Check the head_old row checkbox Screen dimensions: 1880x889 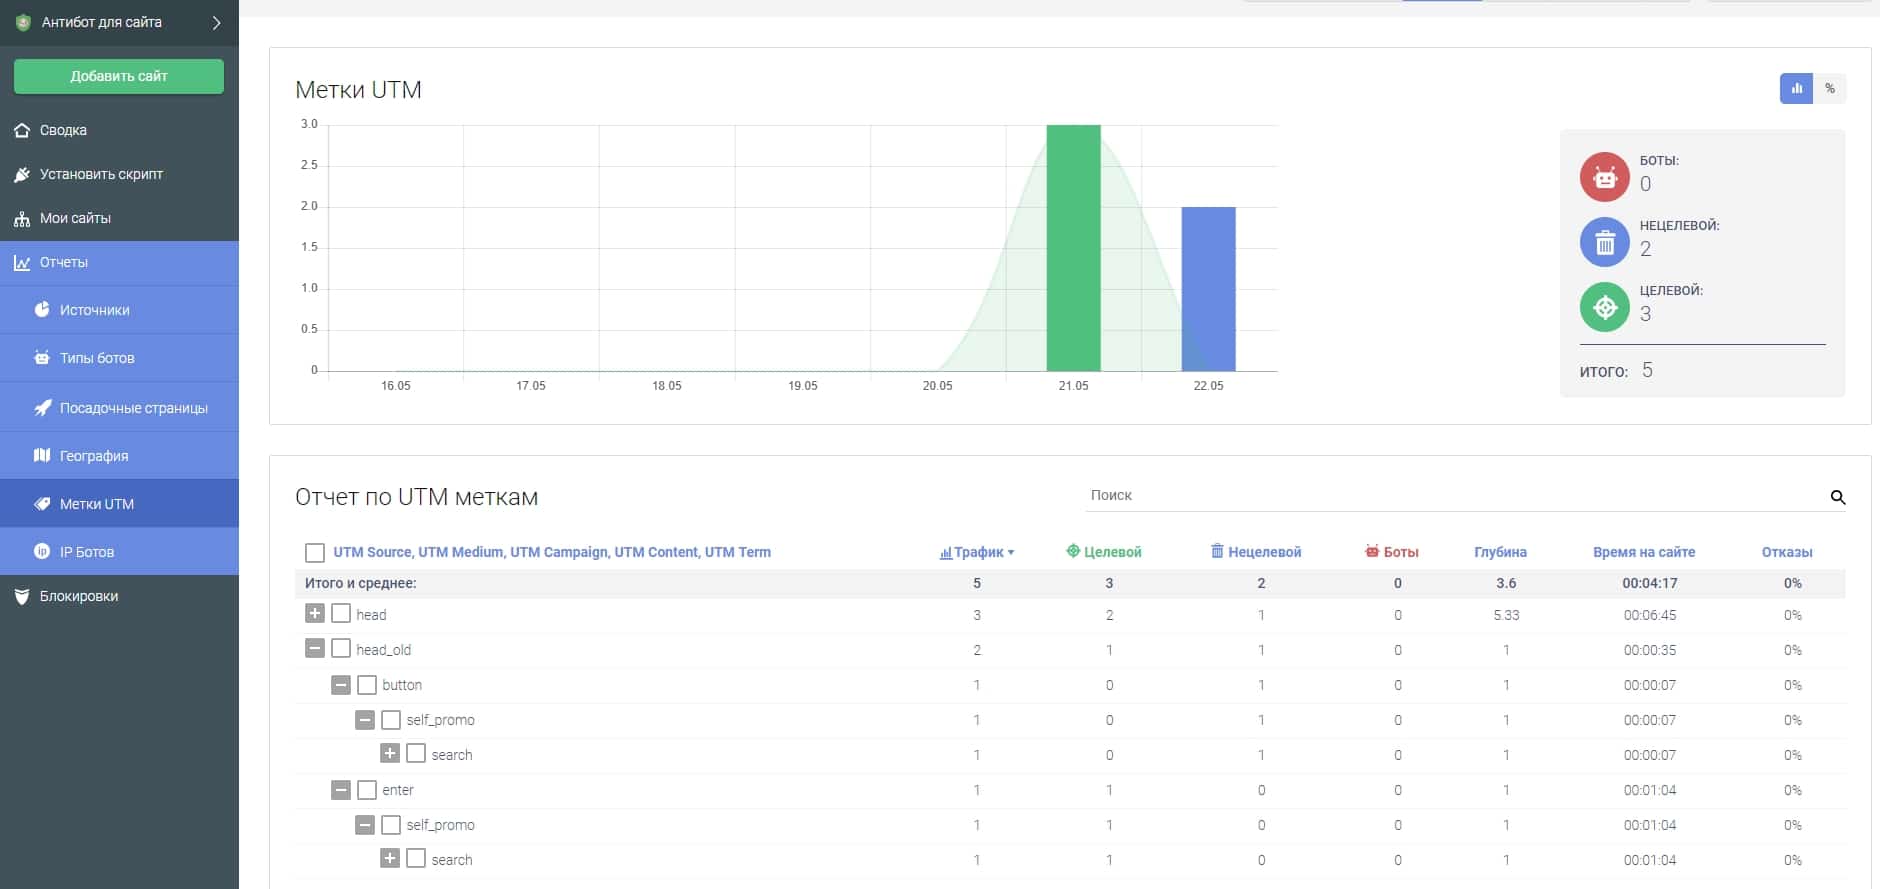click(x=341, y=648)
